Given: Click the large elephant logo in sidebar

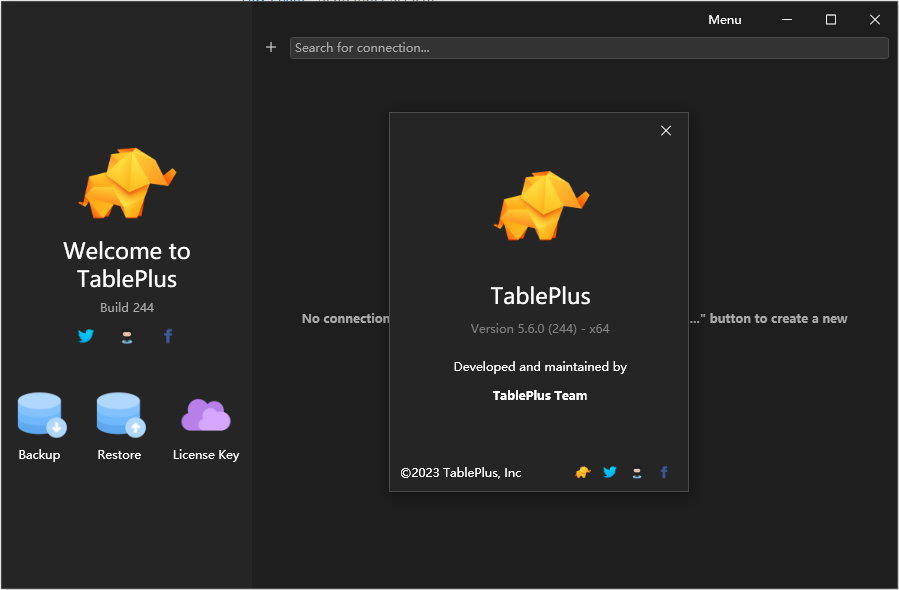Looking at the screenshot, I should (x=127, y=183).
